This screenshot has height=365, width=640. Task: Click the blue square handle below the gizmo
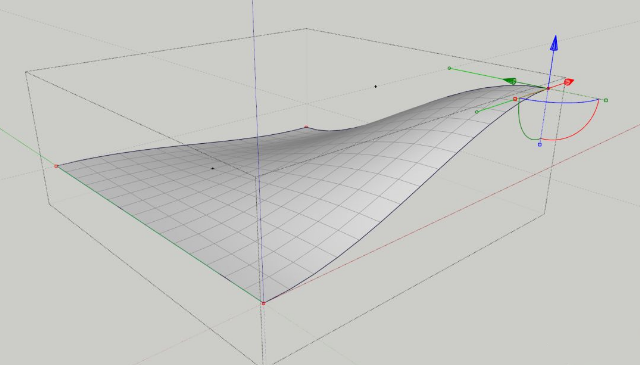(x=540, y=145)
